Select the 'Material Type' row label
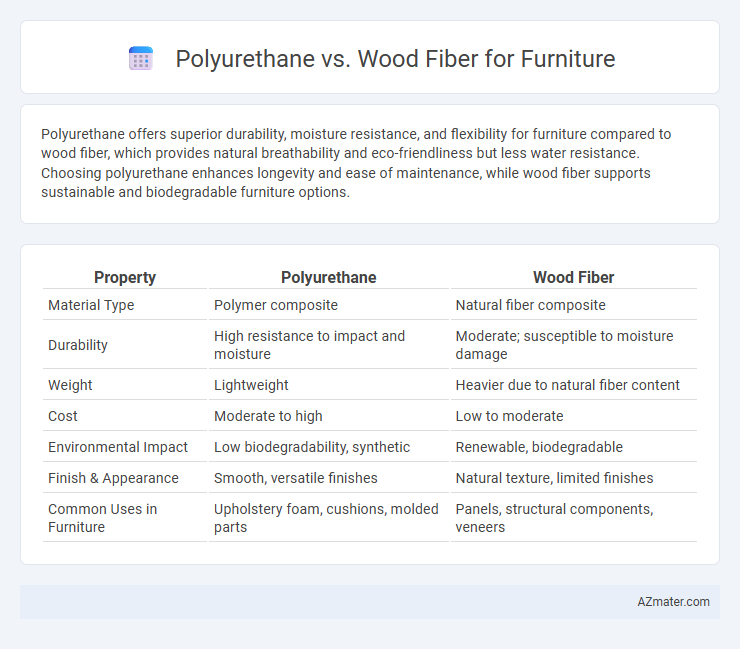Image resolution: width=740 pixels, height=649 pixels. pyautogui.click(x=91, y=305)
